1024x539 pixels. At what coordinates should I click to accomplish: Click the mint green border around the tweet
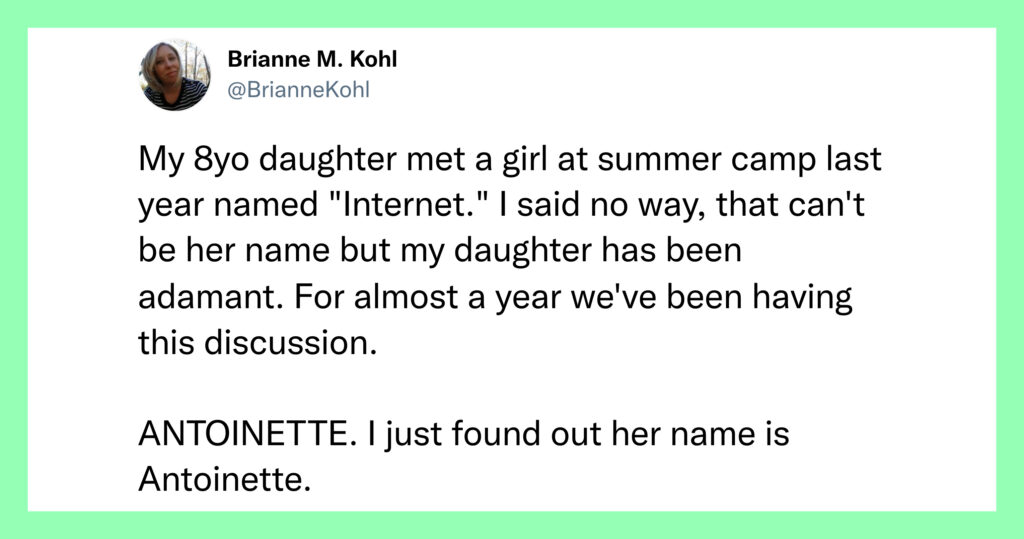[x=512, y=13]
